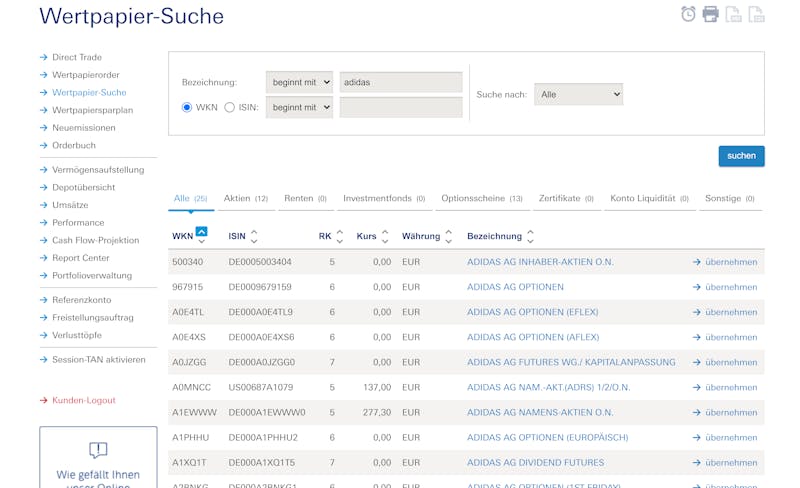Screen dimensions: 800x488
Task: Open Wertpapiersparplan in the sidebar
Action: click(x=92, y=110)
